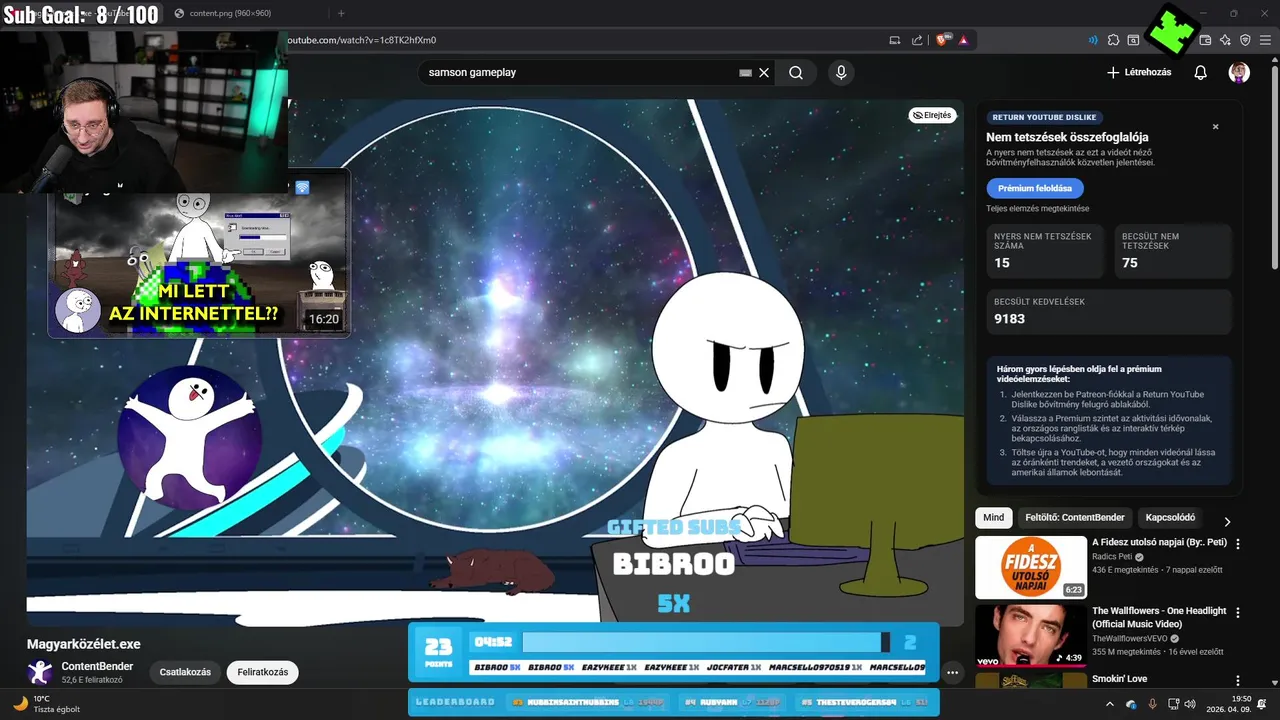Click the 'Nyers nem tetszések száma' 15 card
The image size is (1280, 720).
(x=1044, y=251)
